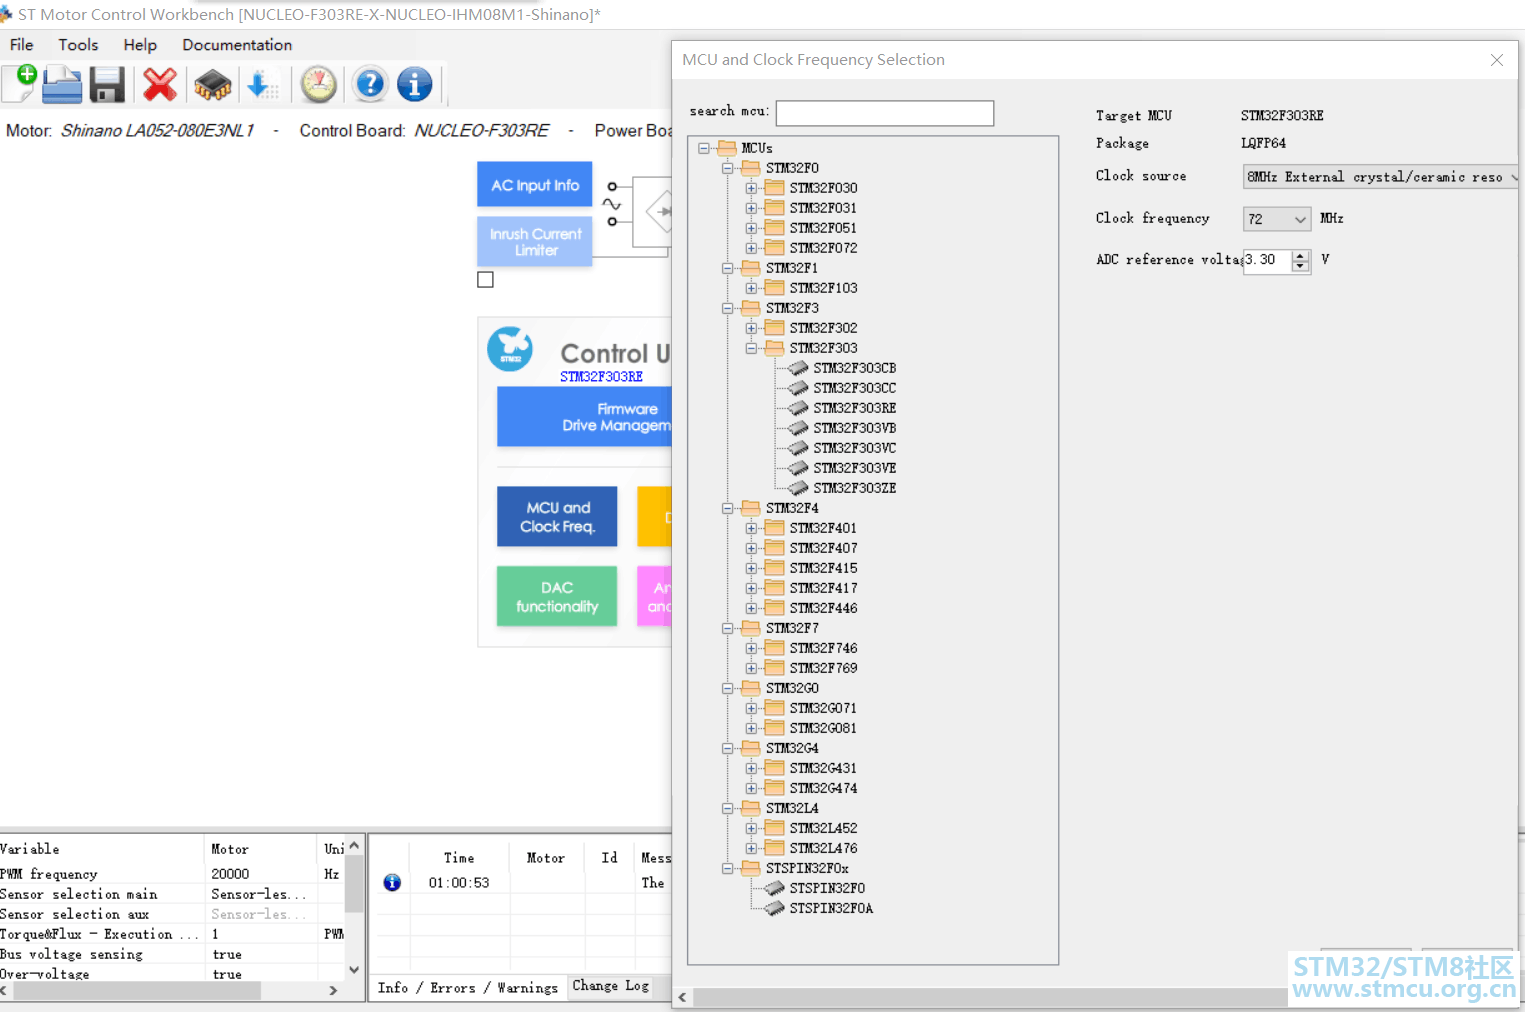Expand the STM32F746 folder
1525x1012 pixels.
click(x=751, y=648)
